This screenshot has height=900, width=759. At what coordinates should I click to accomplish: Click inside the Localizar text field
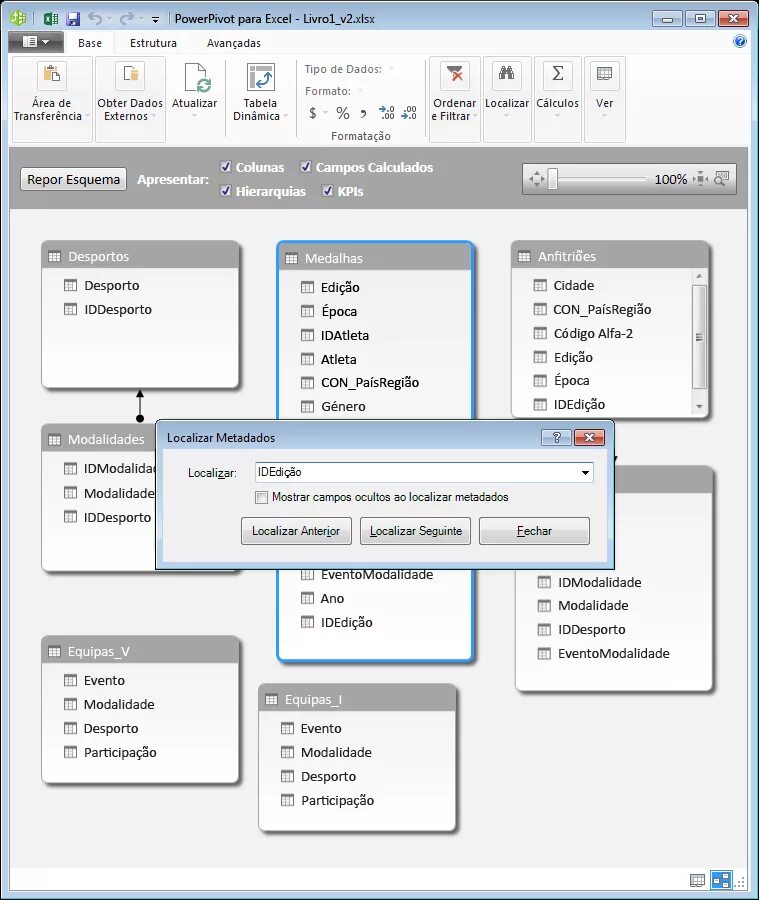pos(417,472)
